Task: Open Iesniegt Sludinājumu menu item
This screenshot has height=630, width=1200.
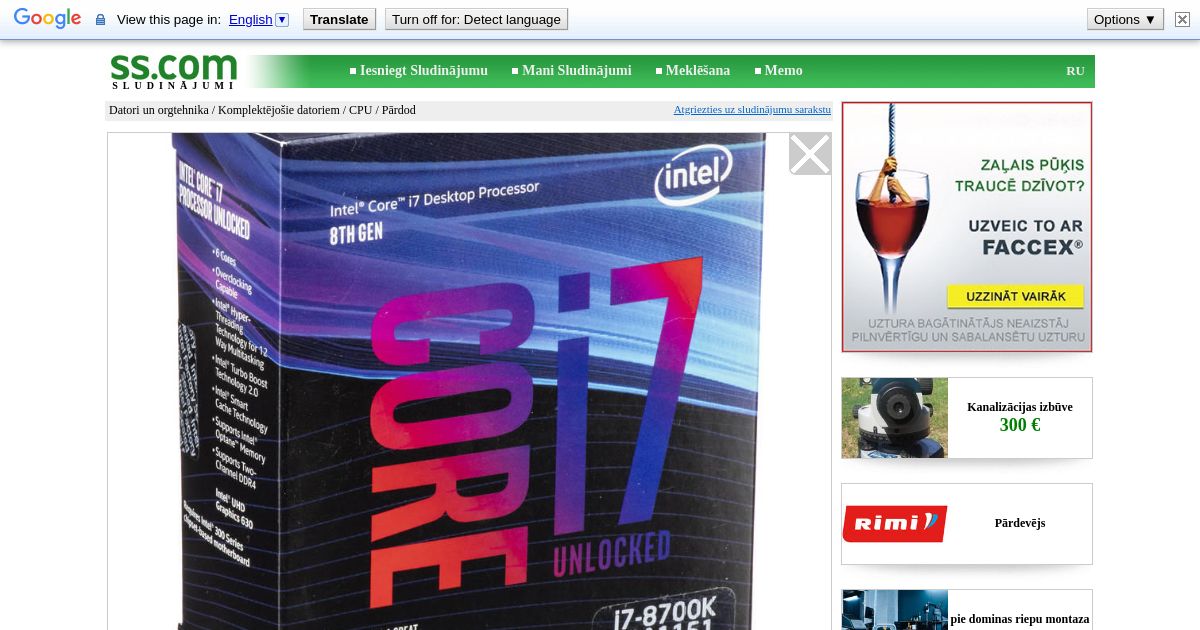Action: [424, 71]
